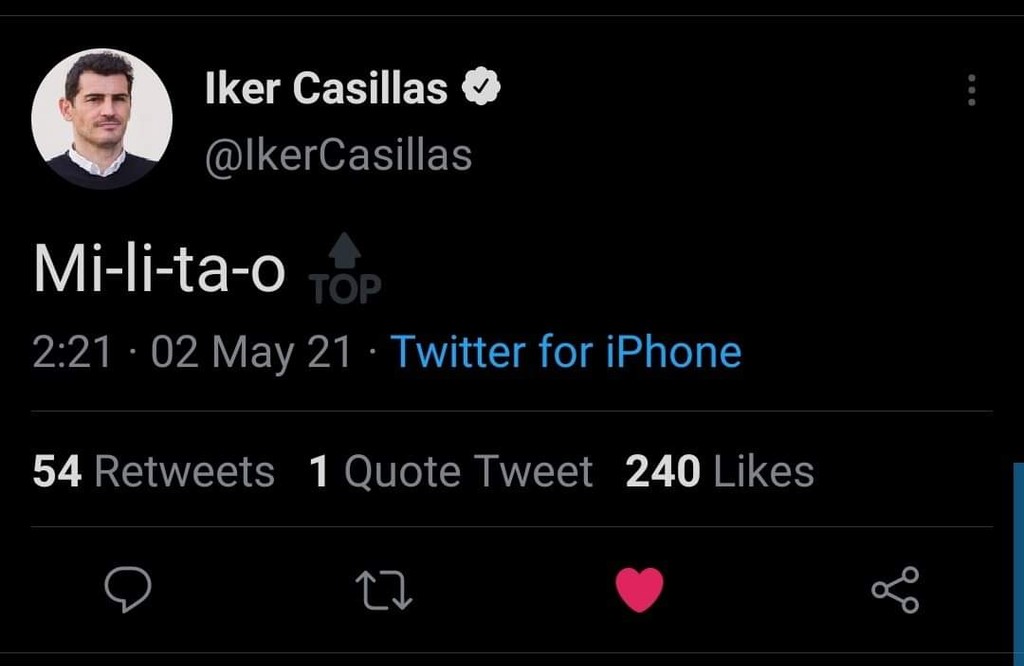Click the 2:21 tweet time

[x=71, y=352]
